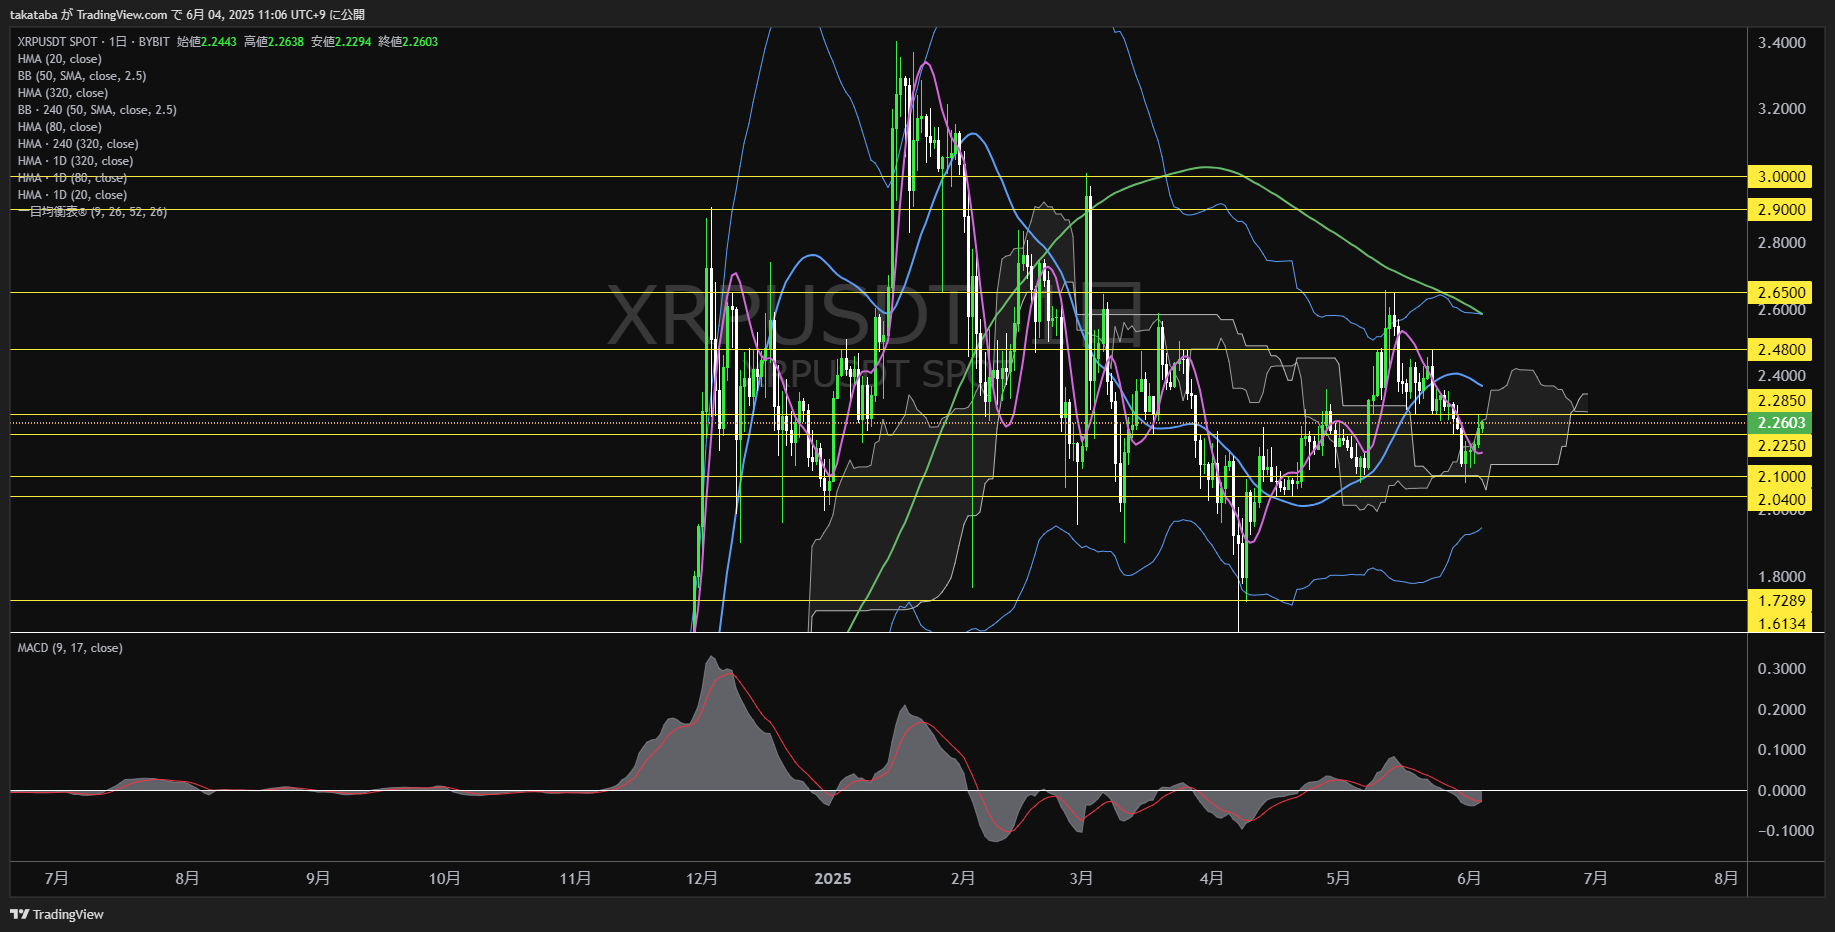1835x932 pixels.
Task: Select the yellow 2.9000 price line label
Action: [x=1780, y=209]
